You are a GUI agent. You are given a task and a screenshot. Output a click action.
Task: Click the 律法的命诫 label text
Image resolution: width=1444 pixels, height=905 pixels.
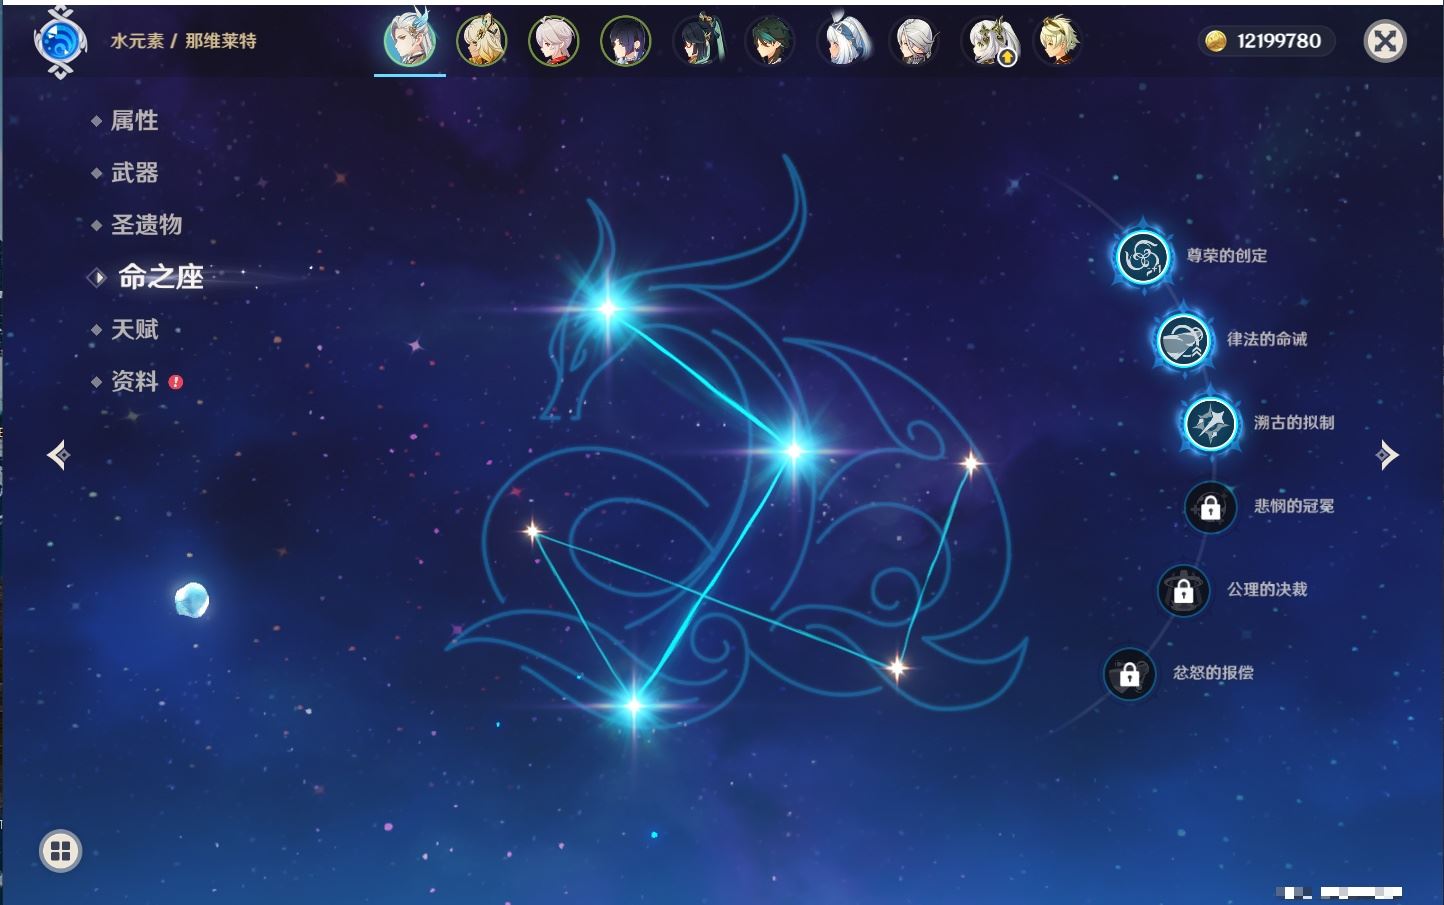(x=1267, y=339)
